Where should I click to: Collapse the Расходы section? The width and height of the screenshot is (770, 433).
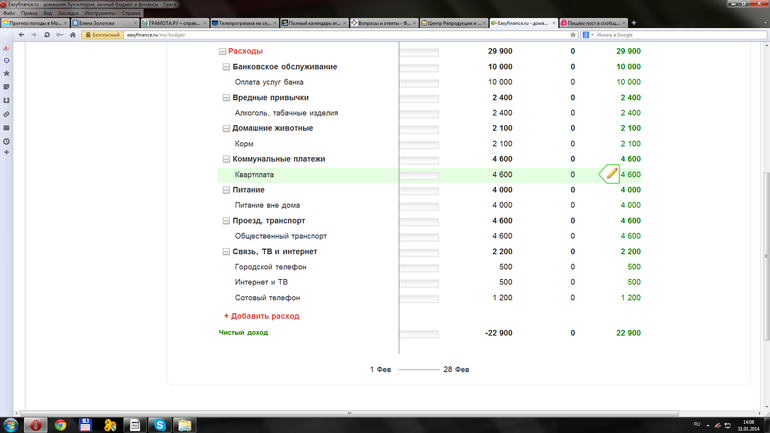coord(222,51)
